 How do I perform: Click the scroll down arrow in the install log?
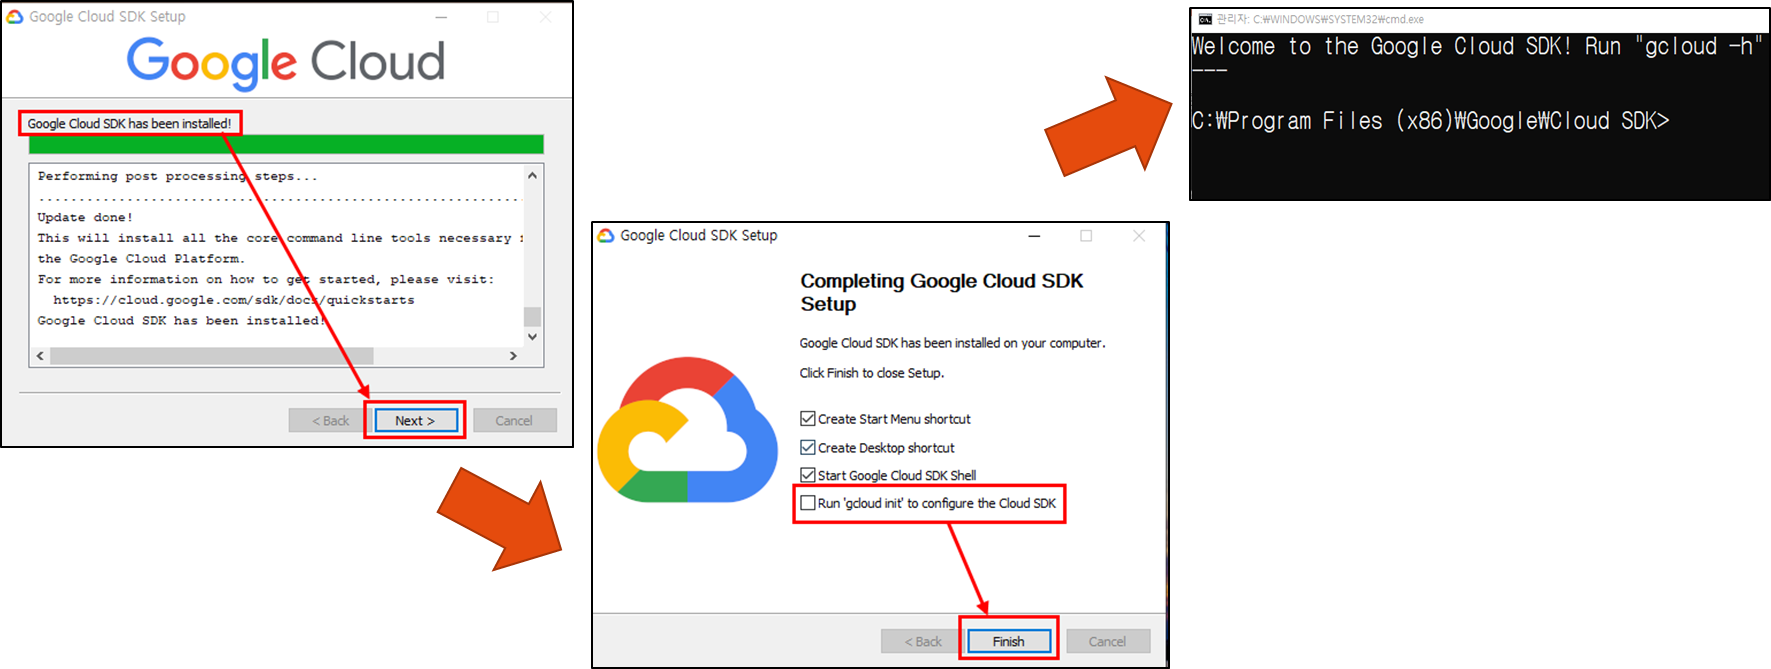(532, 337)
